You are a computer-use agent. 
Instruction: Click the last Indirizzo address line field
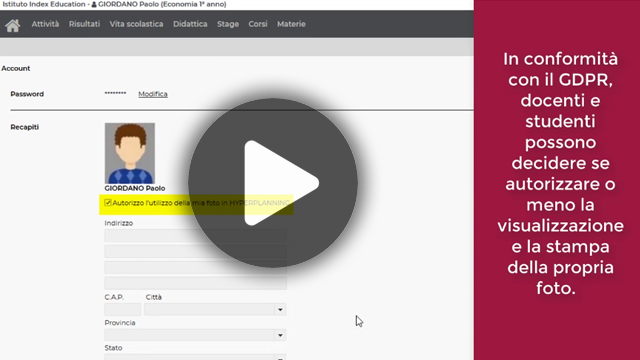click(x=196, y=283)
